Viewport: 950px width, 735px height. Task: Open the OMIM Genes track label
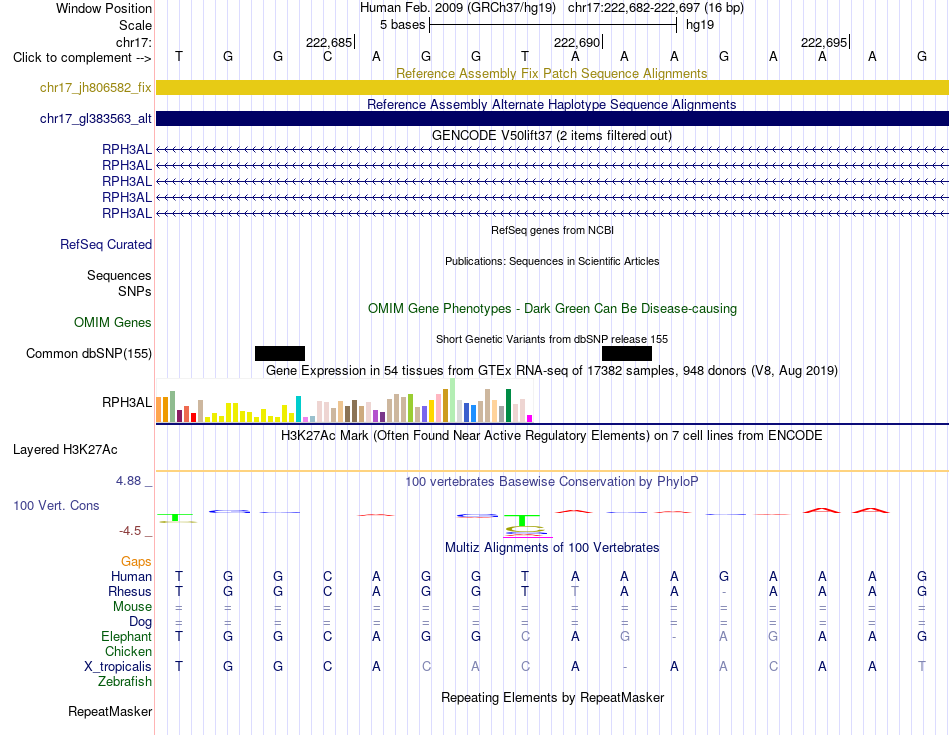tap(112, 322)
